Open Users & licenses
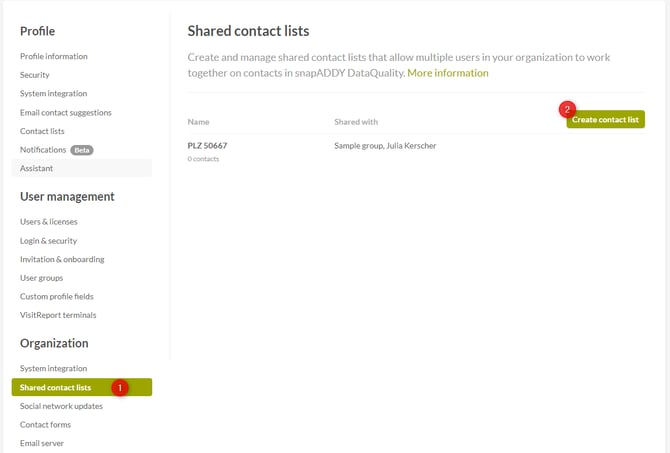Screen dimensions: 670x453 [x=48, y=222]
